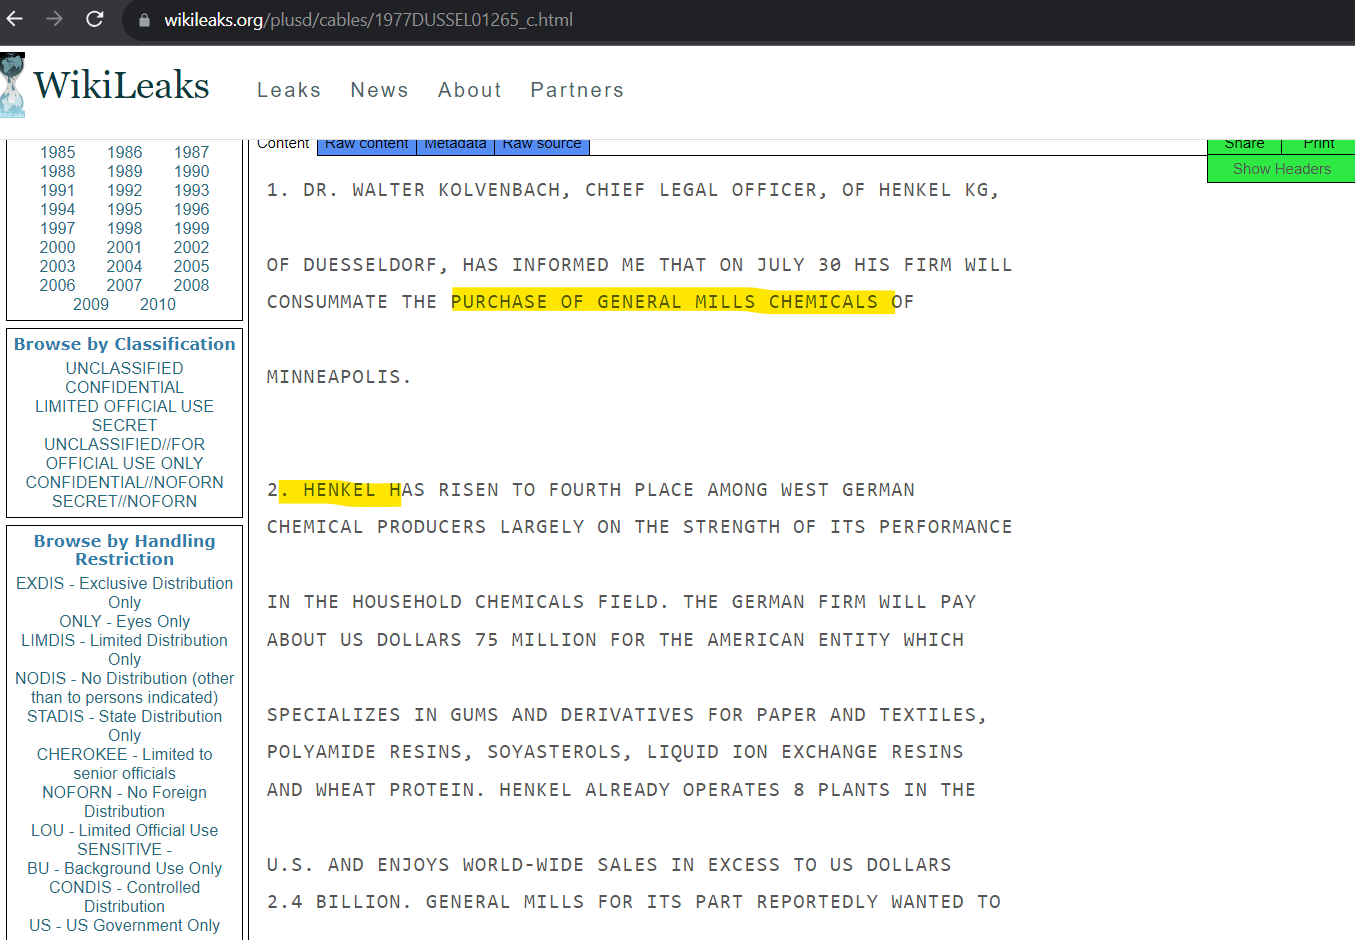Browse cables from year 1990
This screenshot has width=1355, height=940.
pyautogui.click(x=192, y=171)
